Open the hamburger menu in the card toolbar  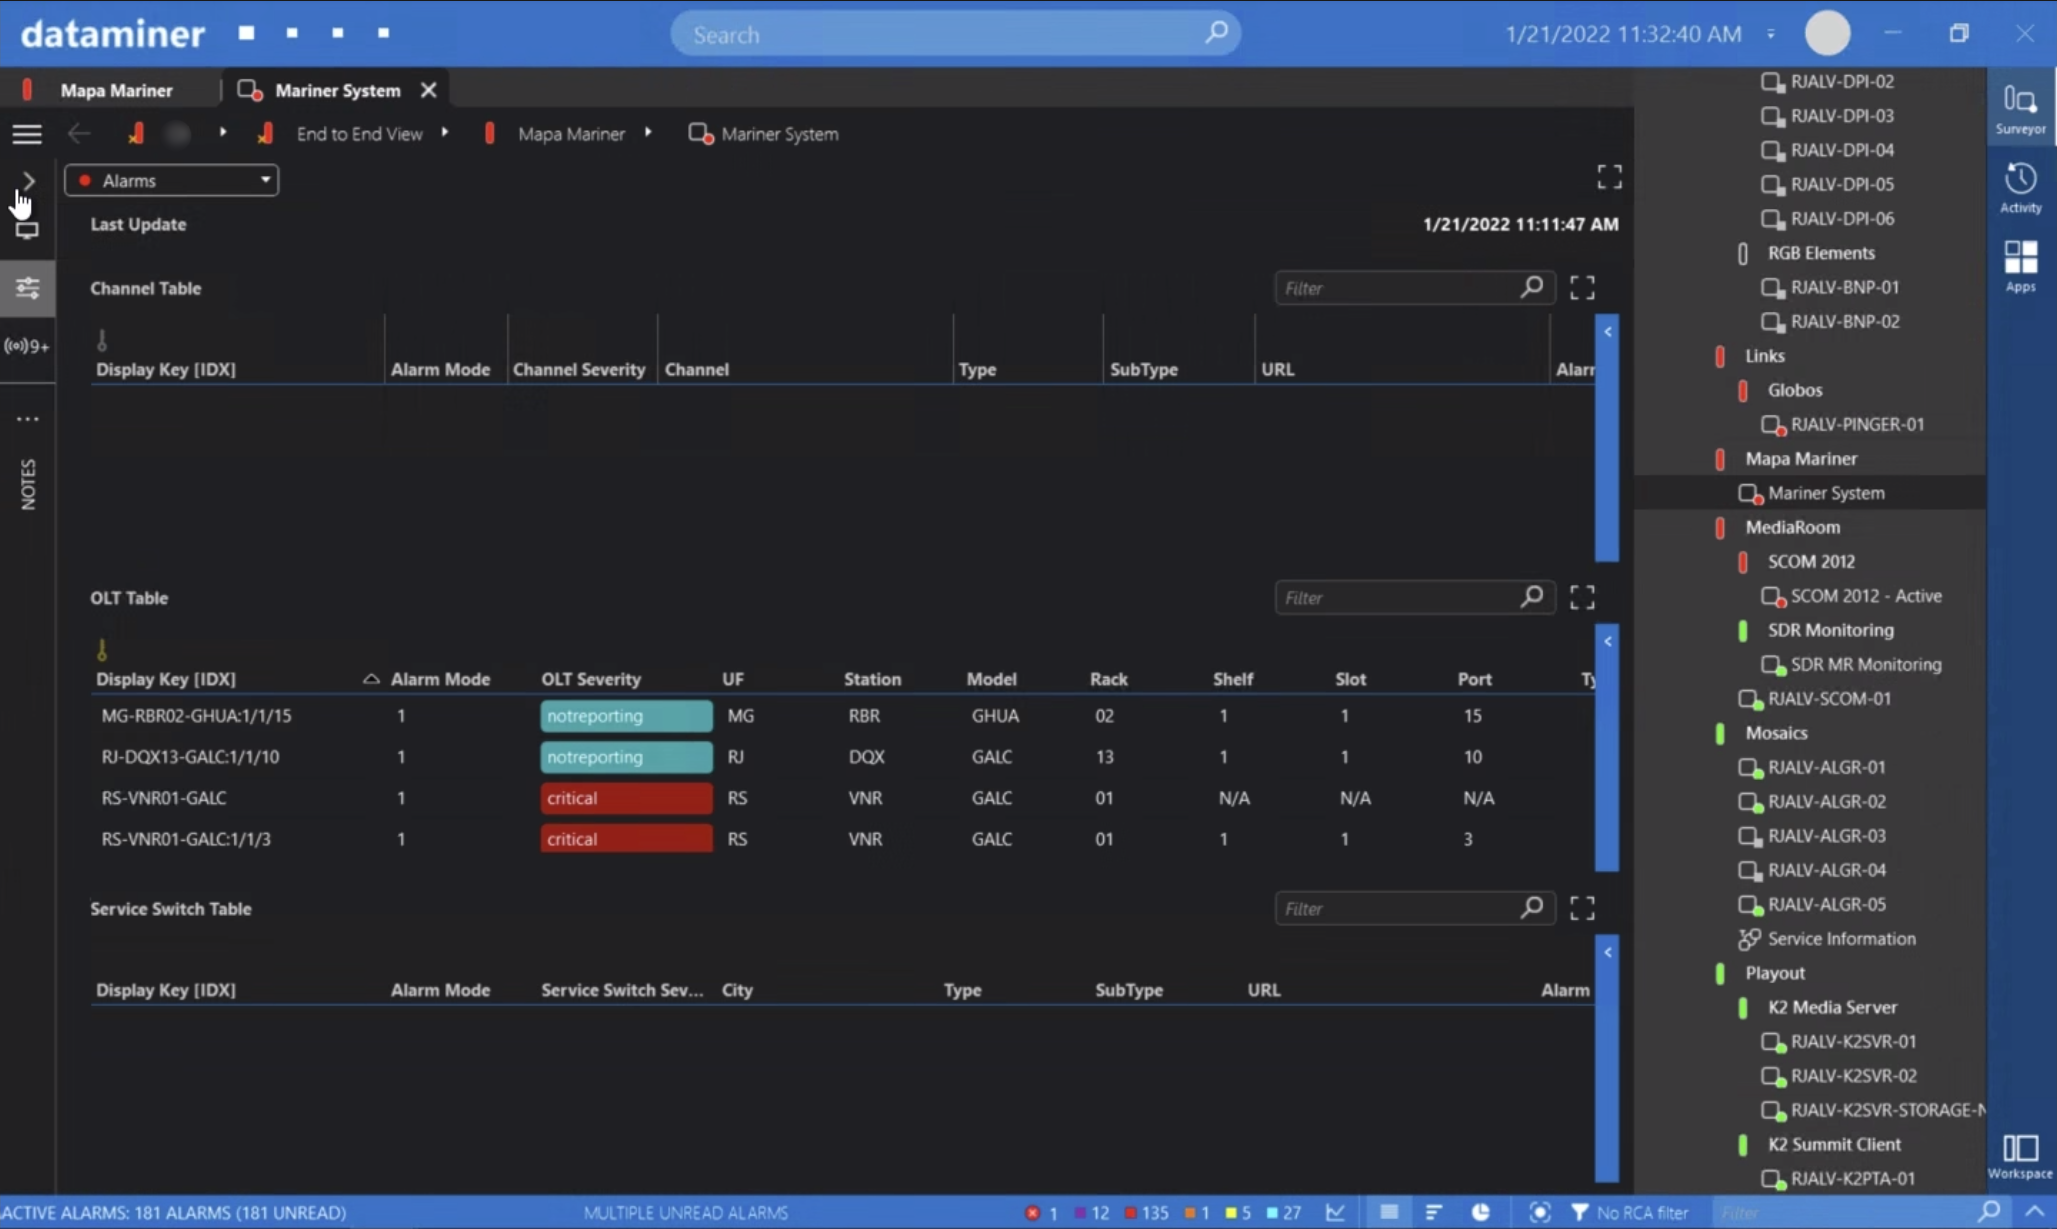click(x=27, y=133)
